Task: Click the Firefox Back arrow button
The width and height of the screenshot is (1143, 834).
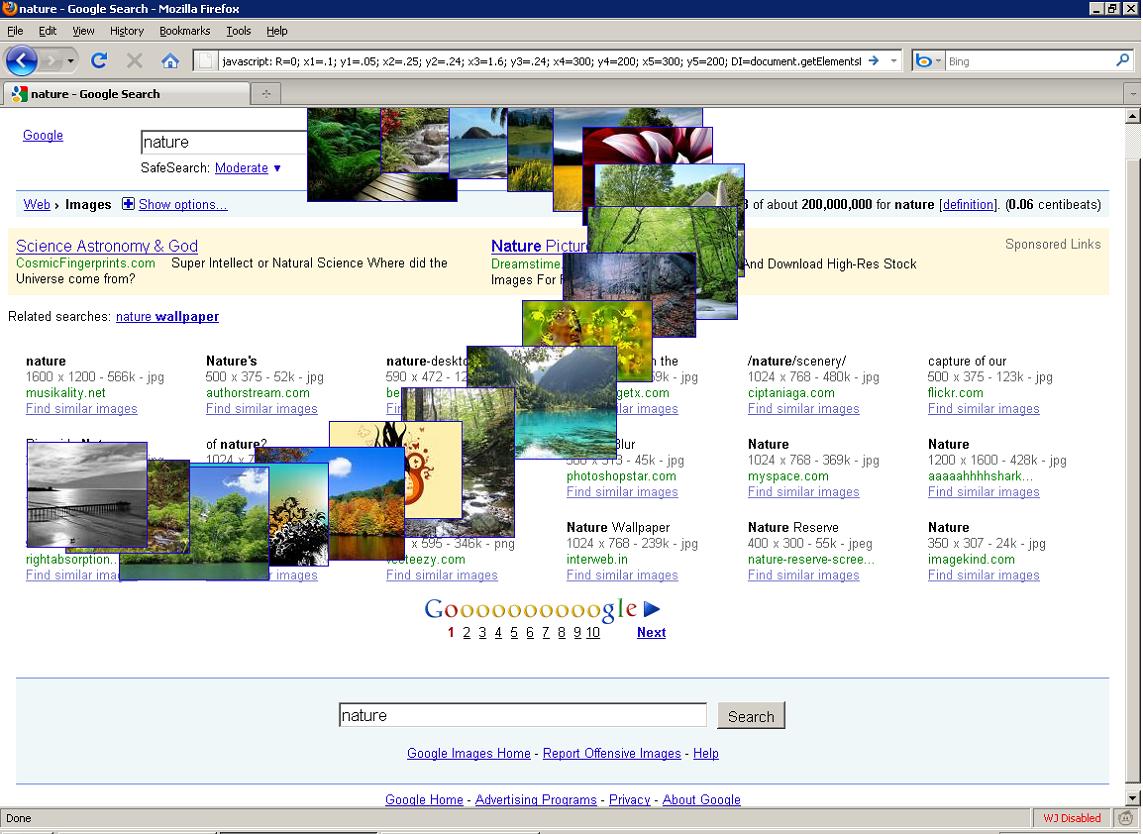Action: coord(21,61)
